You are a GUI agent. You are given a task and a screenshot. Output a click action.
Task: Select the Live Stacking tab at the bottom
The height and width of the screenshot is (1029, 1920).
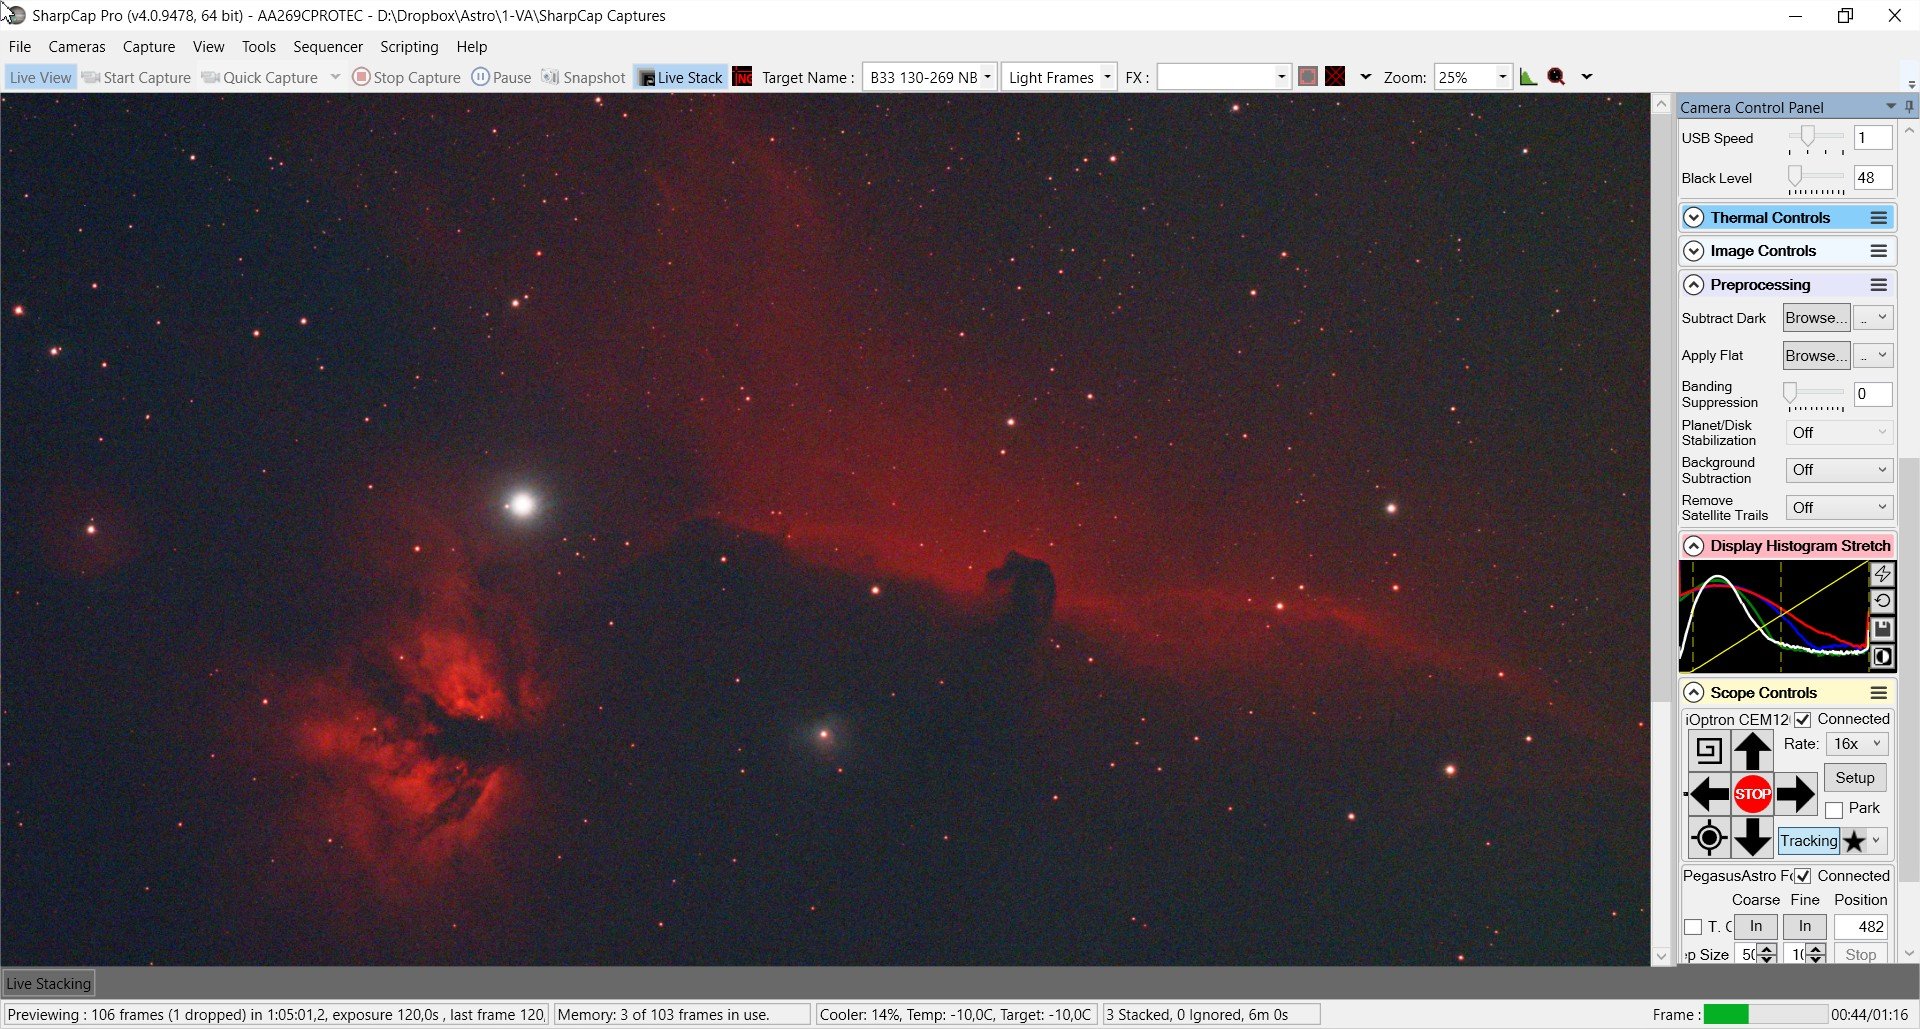click(x=49, y=983)
